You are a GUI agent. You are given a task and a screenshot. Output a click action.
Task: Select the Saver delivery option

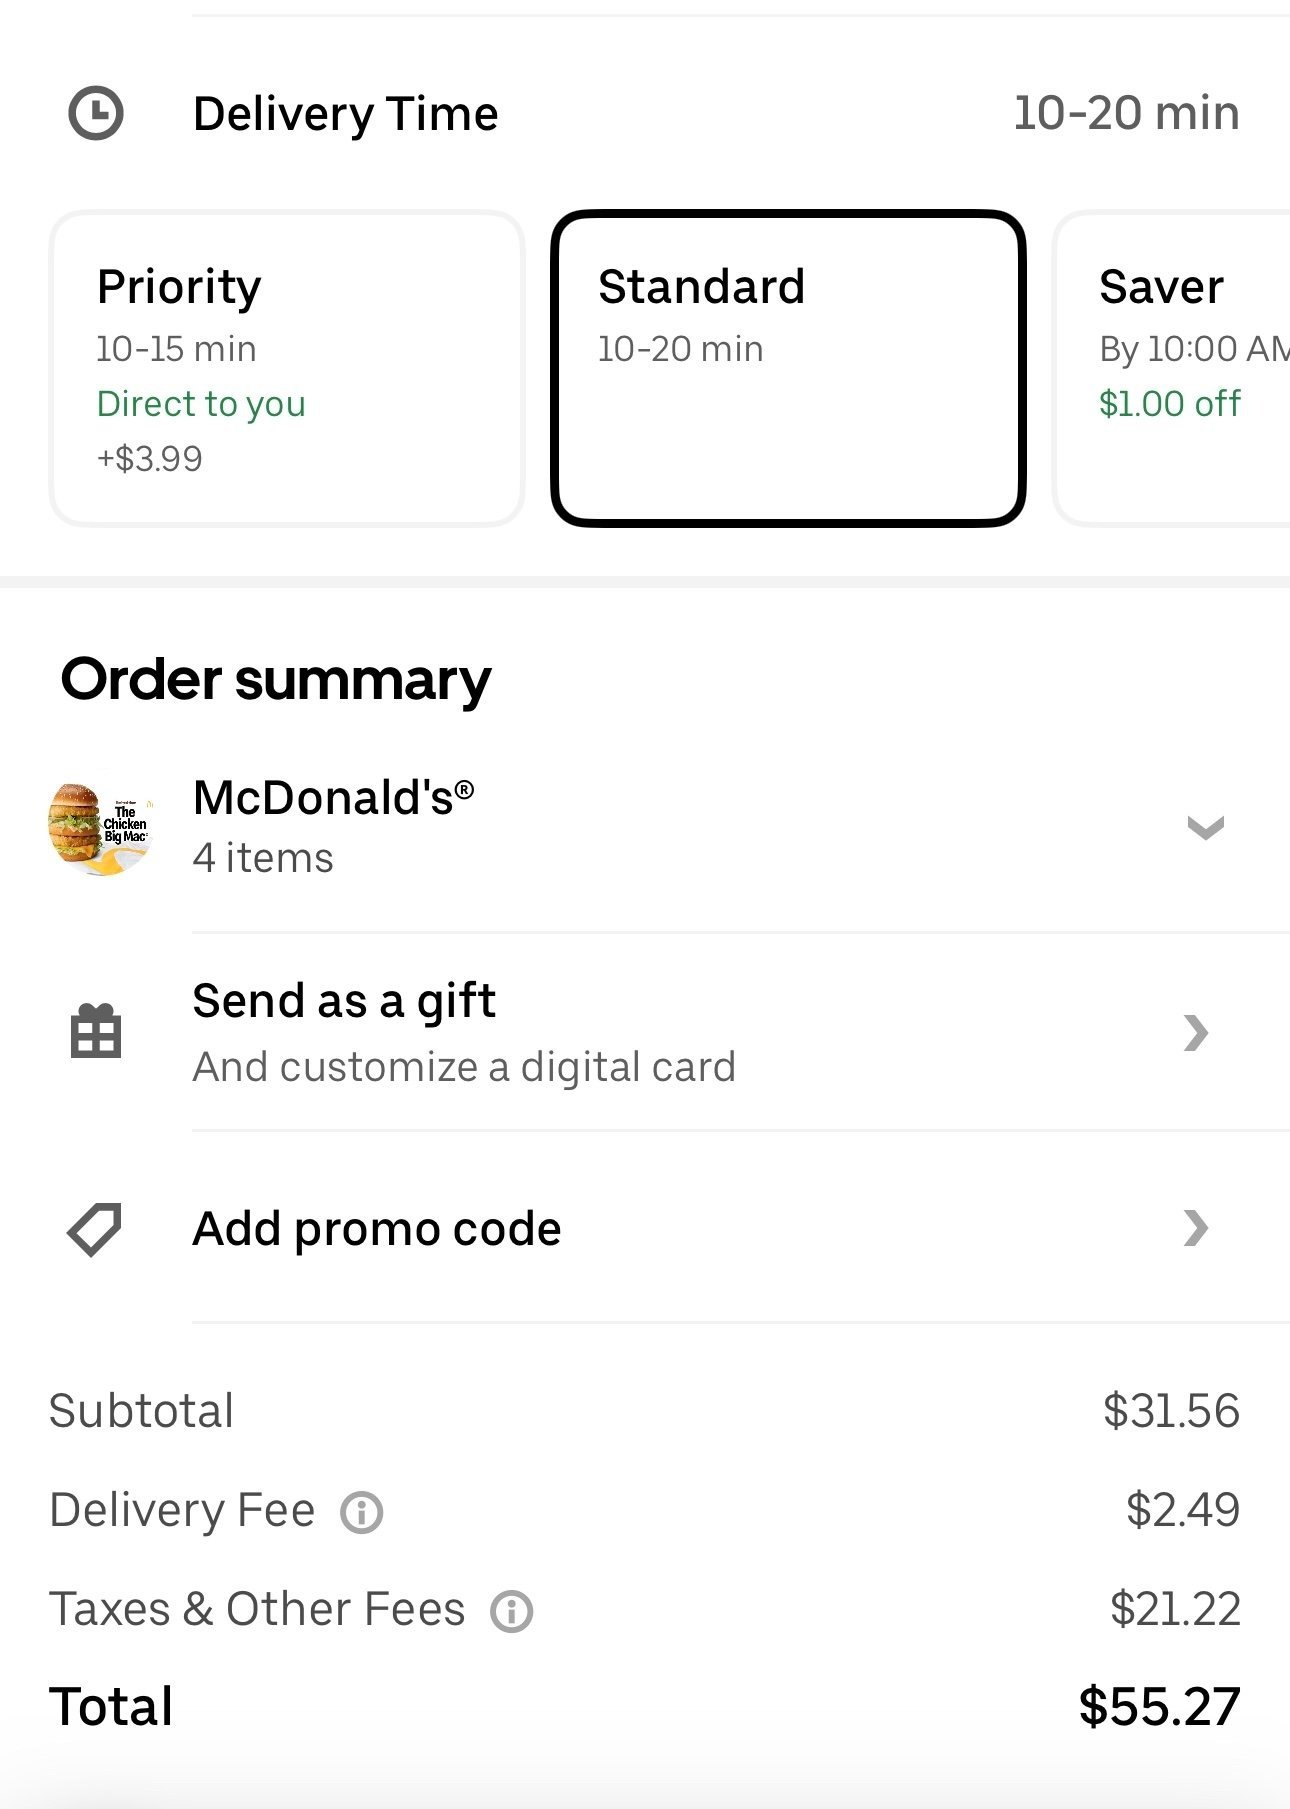click(x=1171, y=368)
